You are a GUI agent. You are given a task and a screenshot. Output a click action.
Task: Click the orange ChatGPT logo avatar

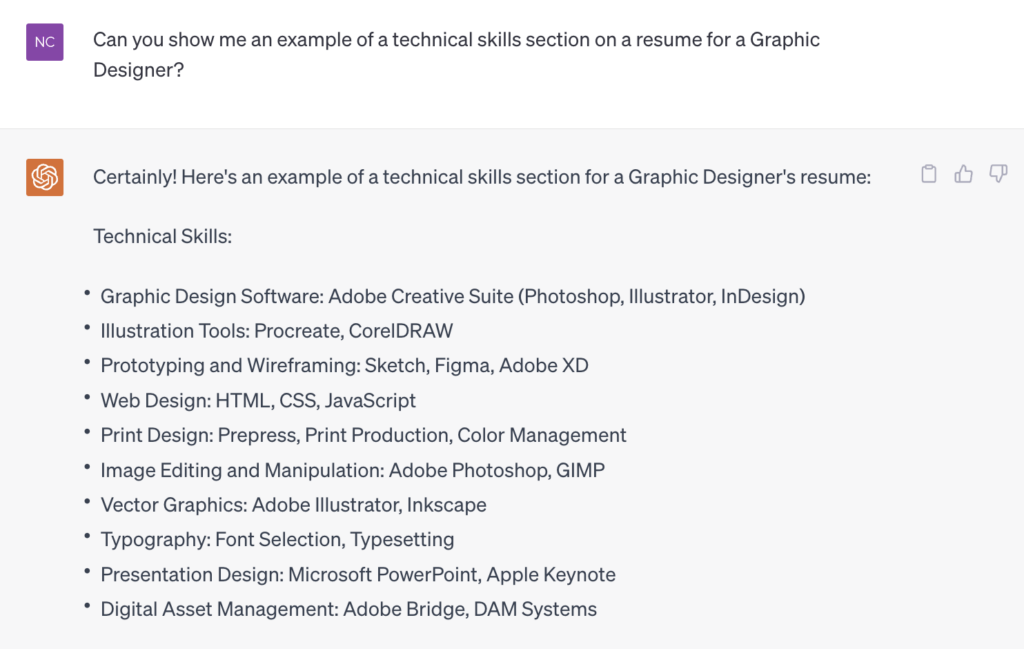click(45, 177)
